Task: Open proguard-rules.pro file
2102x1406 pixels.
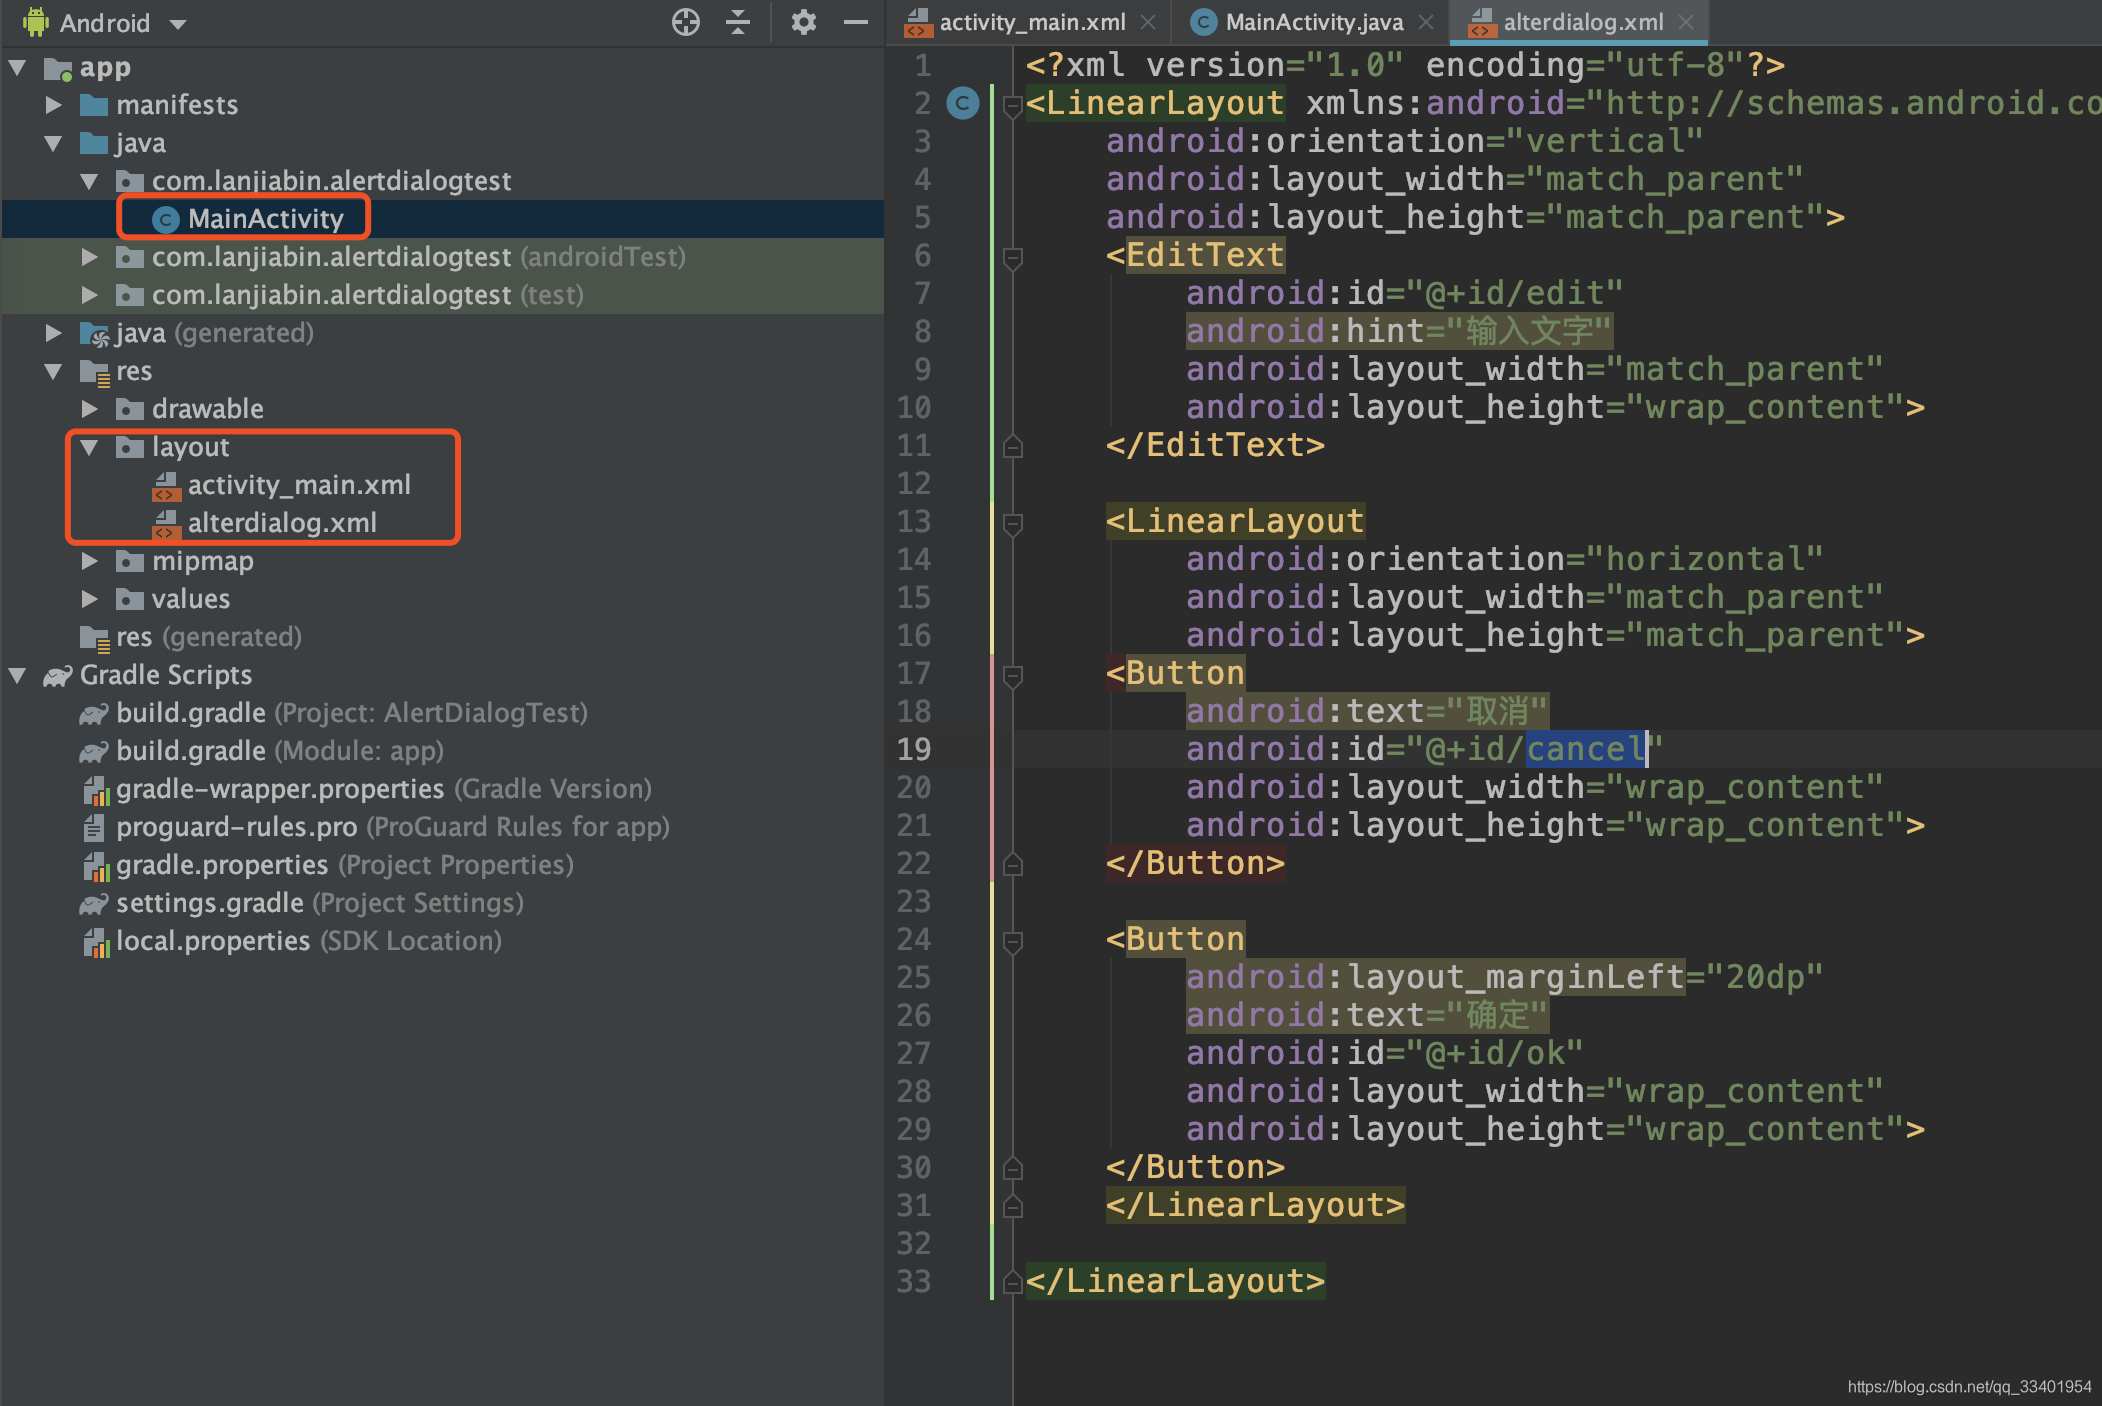Action: pyautogui.click(x=374, y=827)
